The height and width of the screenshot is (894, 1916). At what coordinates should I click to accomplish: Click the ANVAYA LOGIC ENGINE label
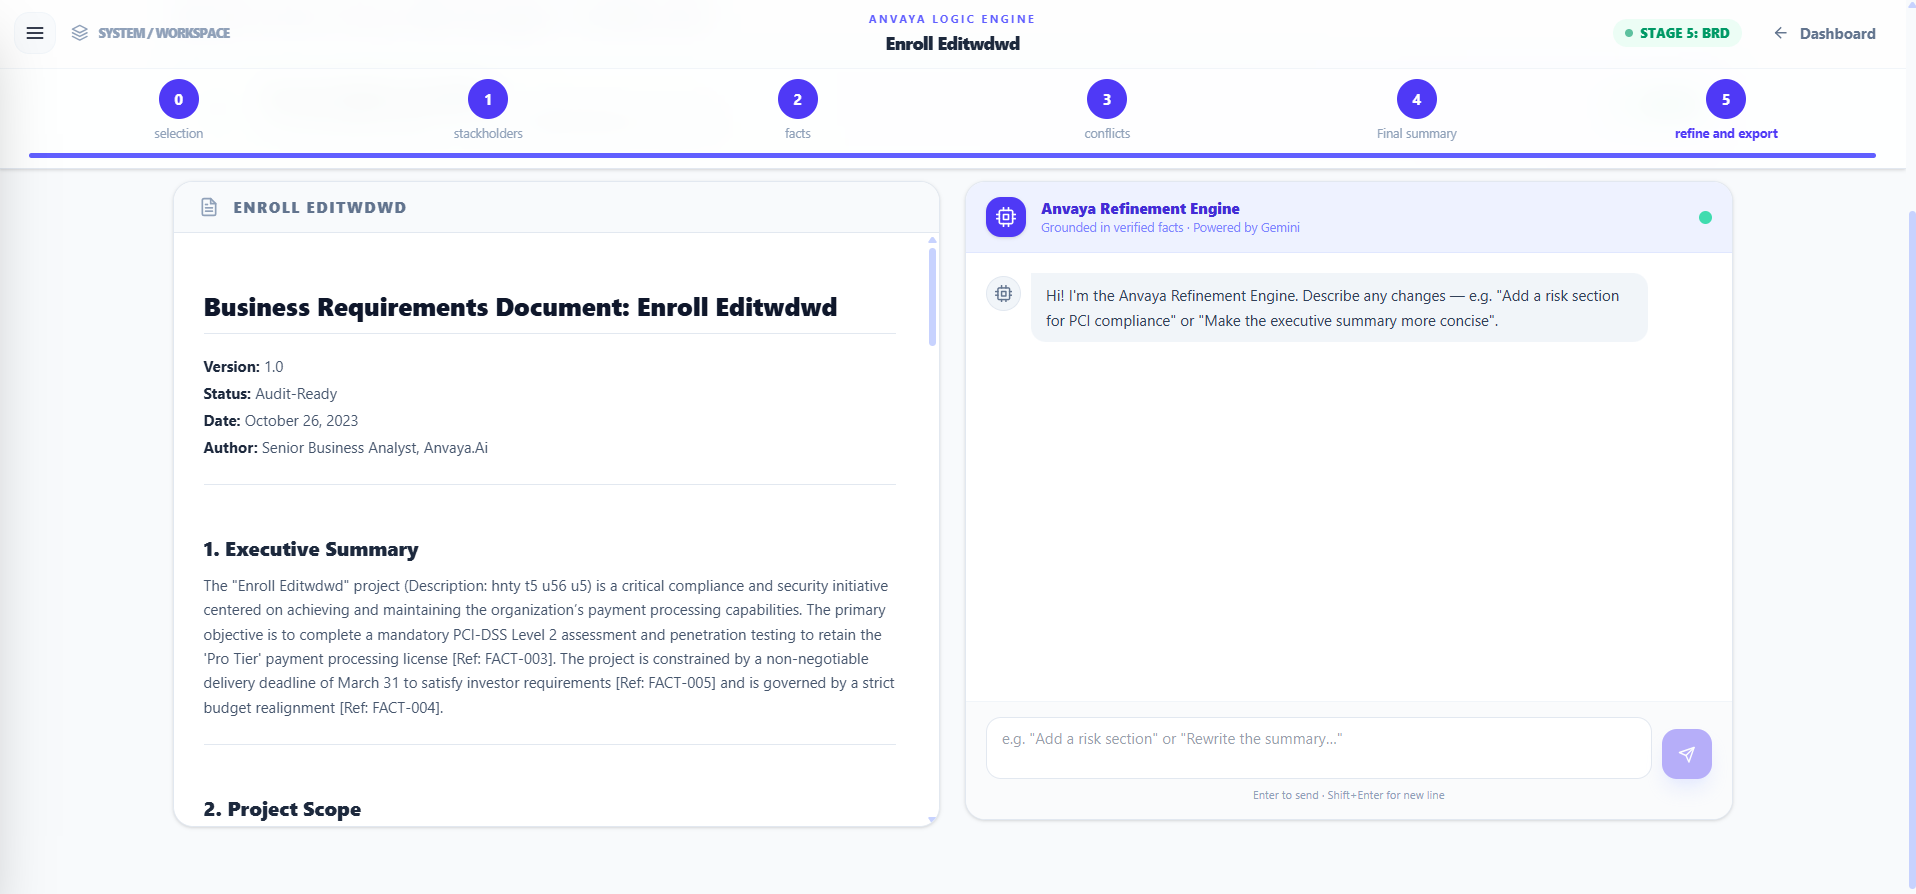[952, 19]
